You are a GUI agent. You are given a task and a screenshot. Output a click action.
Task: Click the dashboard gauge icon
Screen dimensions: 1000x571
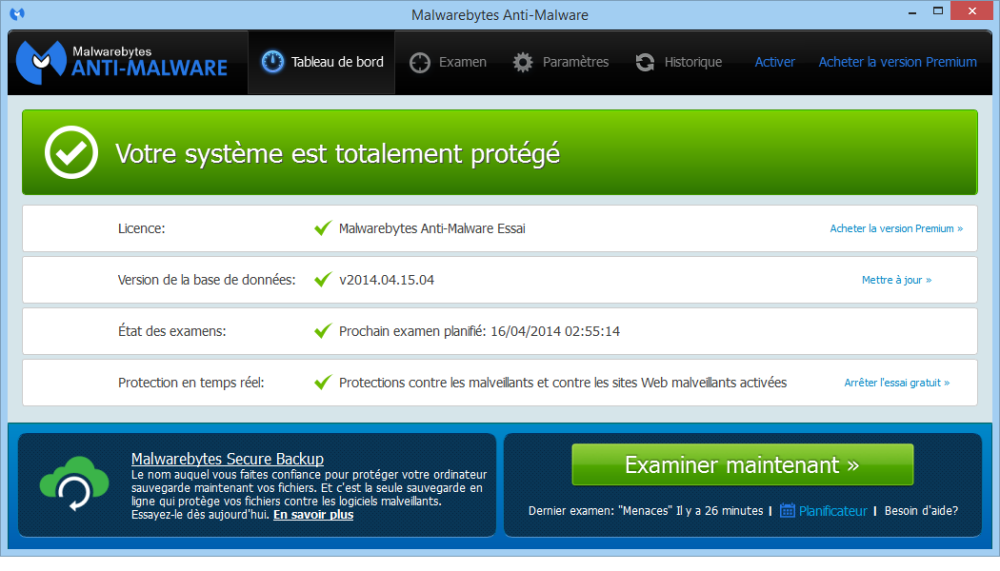tap(272, 62)
